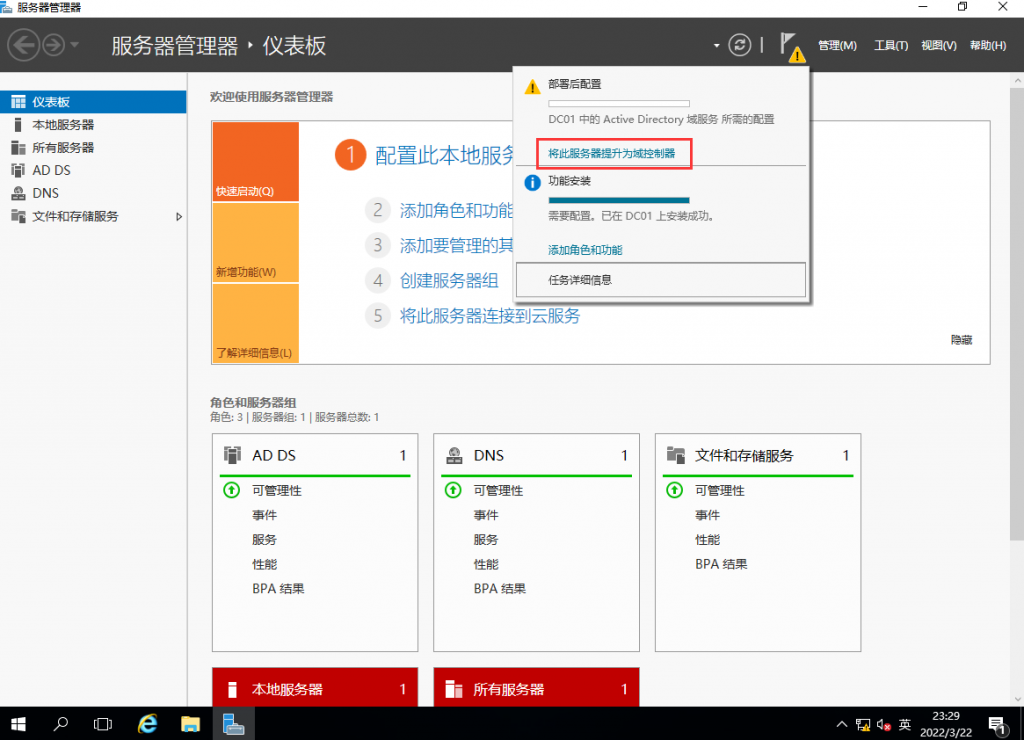The image size is (1024, 740).
Task: Open 性能 in the 文件和存储服务 tile
Action: (707, 539)
